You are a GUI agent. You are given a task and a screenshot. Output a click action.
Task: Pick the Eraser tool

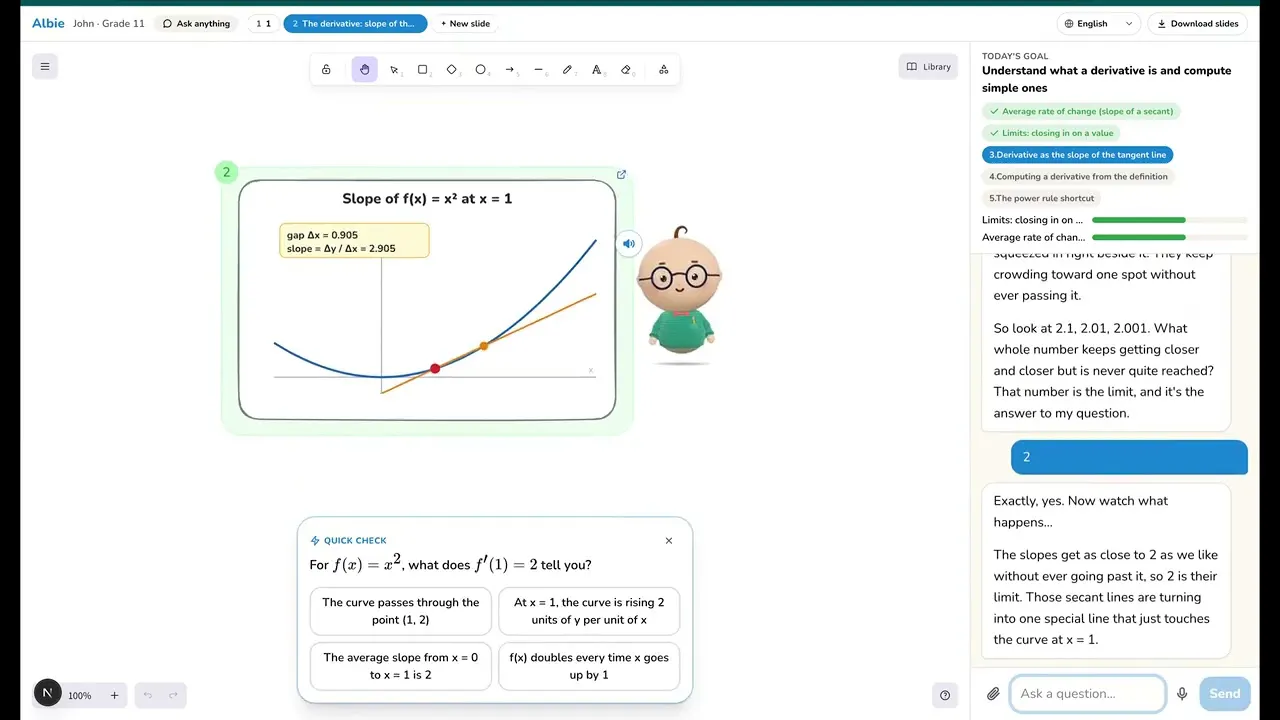[626, 70]
